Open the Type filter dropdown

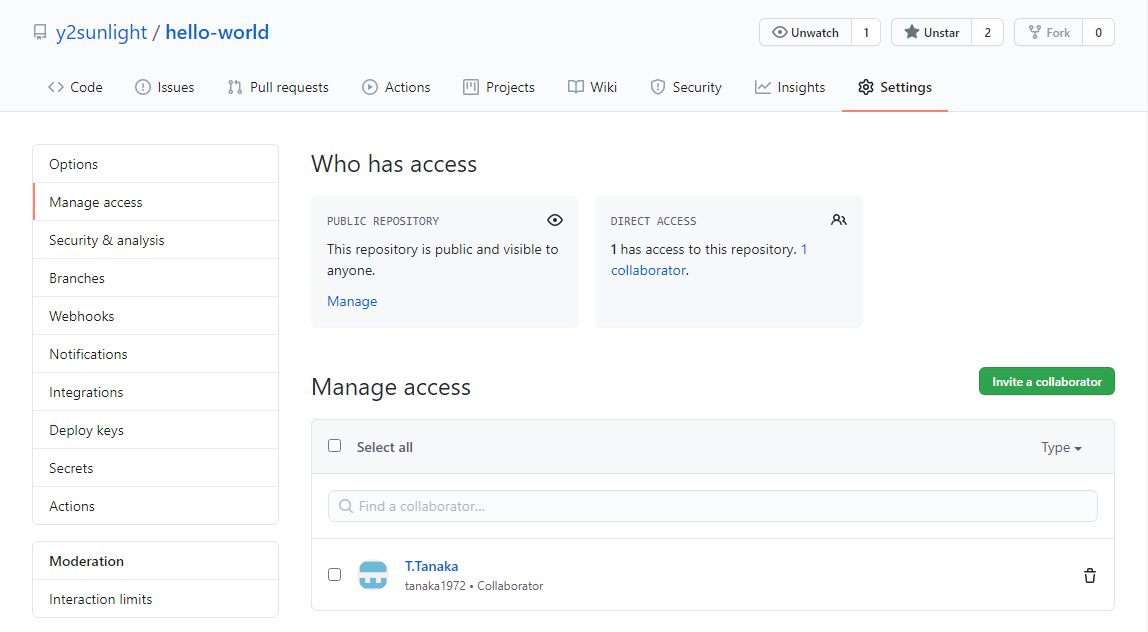(x=1061, y=448)
